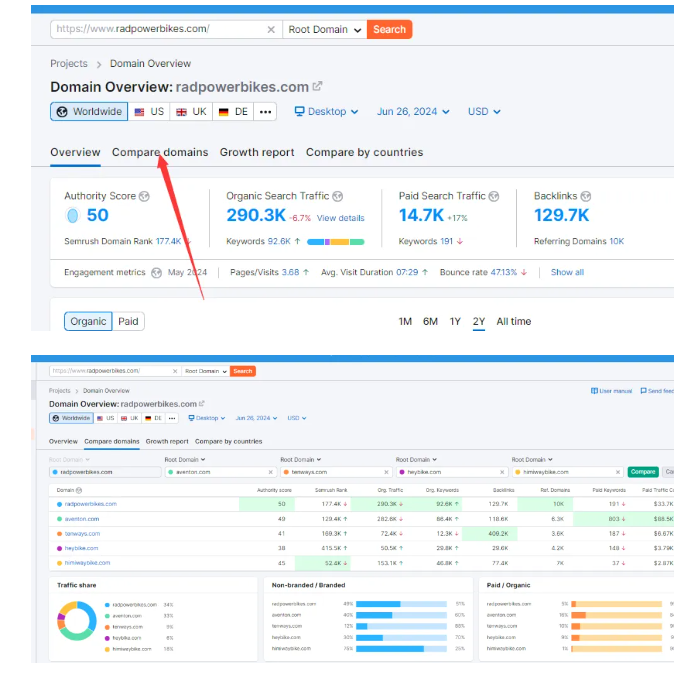Set chart range to 1Y
Viewport: 692px width, 674px height.
tap(455, 321)
